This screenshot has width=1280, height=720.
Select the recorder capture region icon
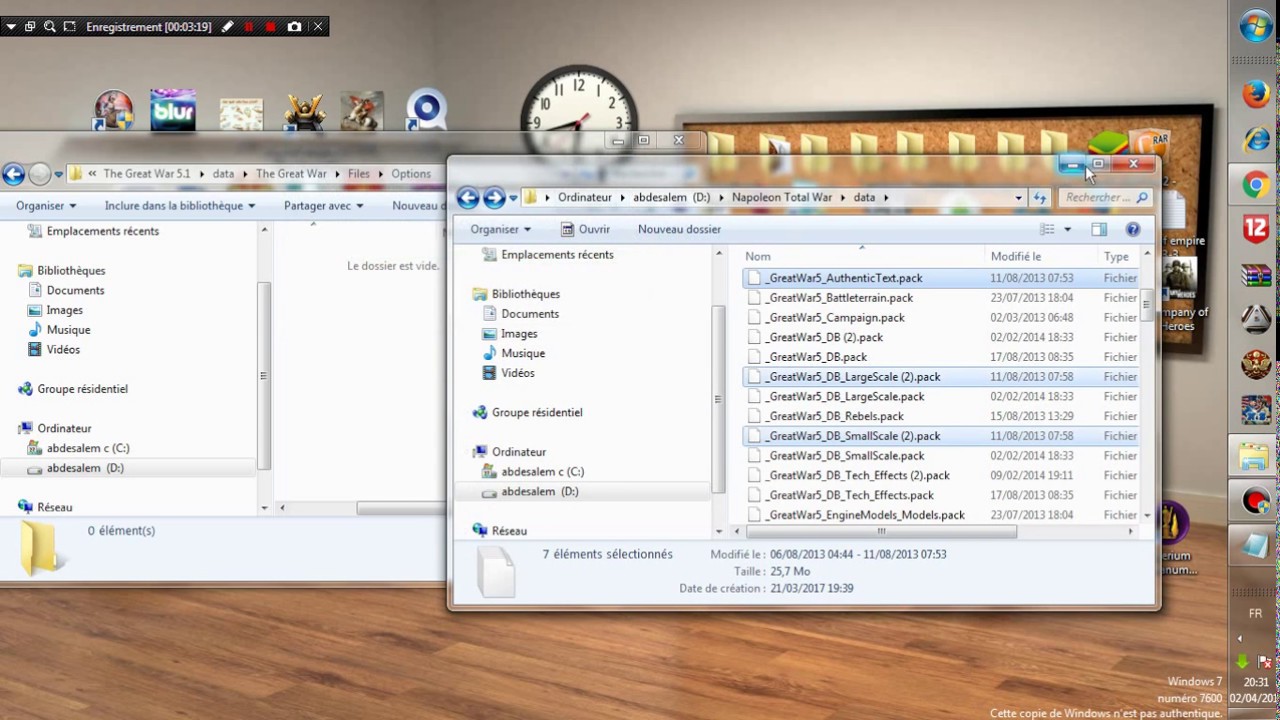tap(69, 27)
